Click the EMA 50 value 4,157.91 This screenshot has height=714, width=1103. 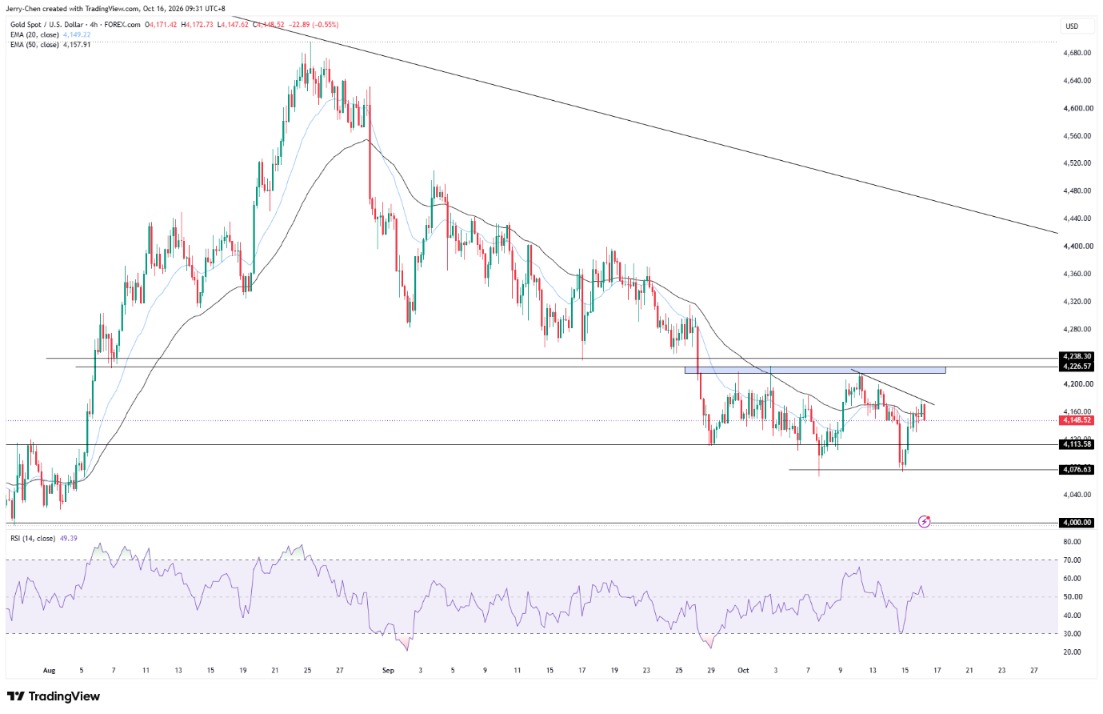coord(77,44)
